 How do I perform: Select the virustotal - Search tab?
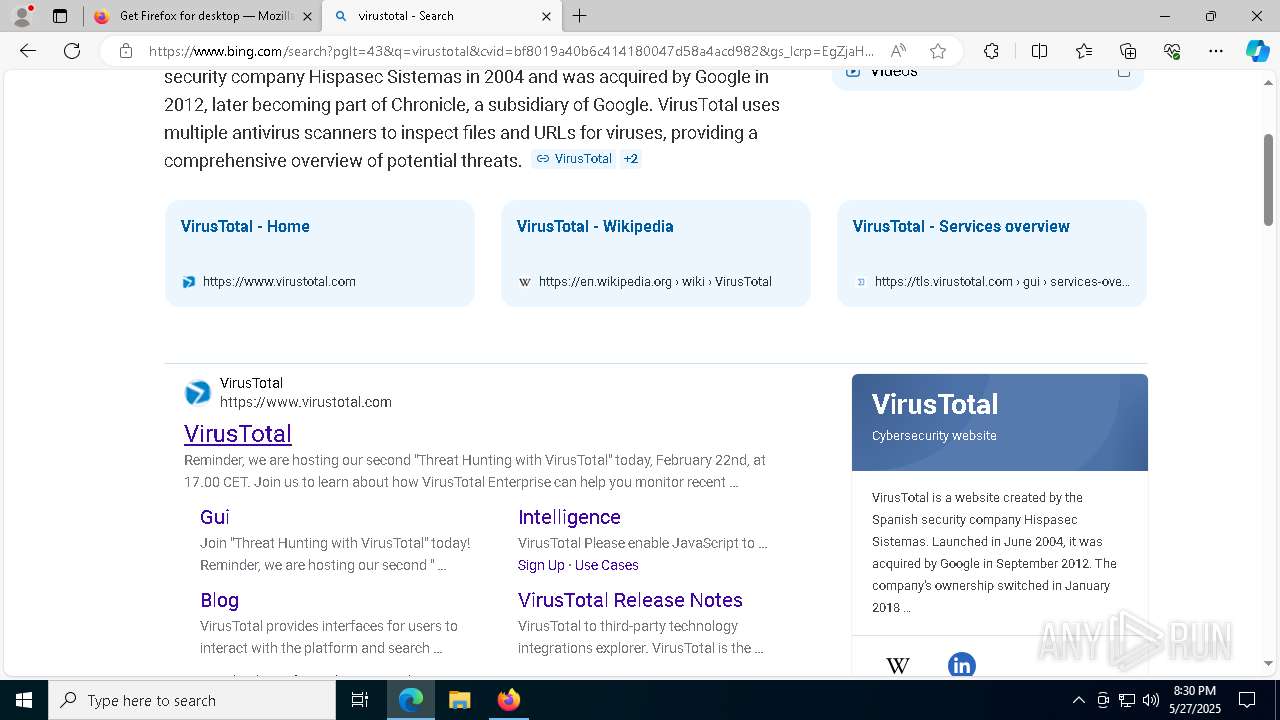[441, 16]
